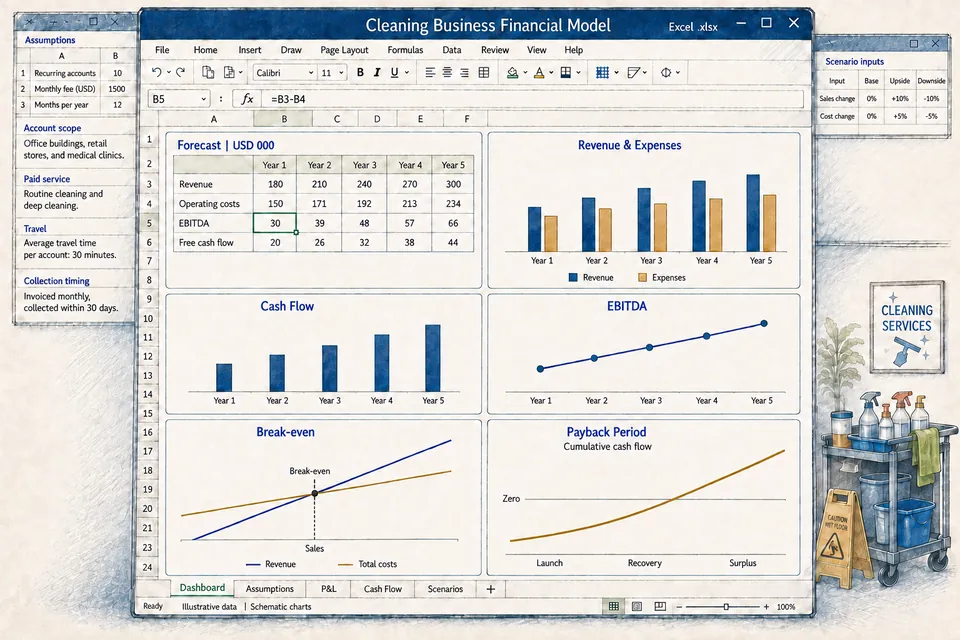The height and width of the screenshot is (640, 960).
Task: Click the Year 5 point on EBITDA line
Action: click(763, 323)
